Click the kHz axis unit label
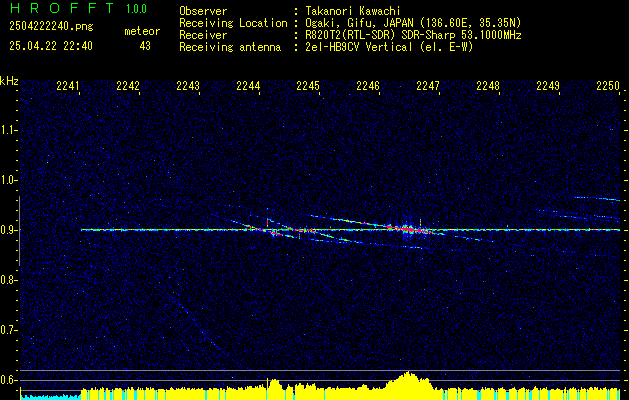Screen dimensions: 629x400 pyautogui.click(x=9, y=81)
